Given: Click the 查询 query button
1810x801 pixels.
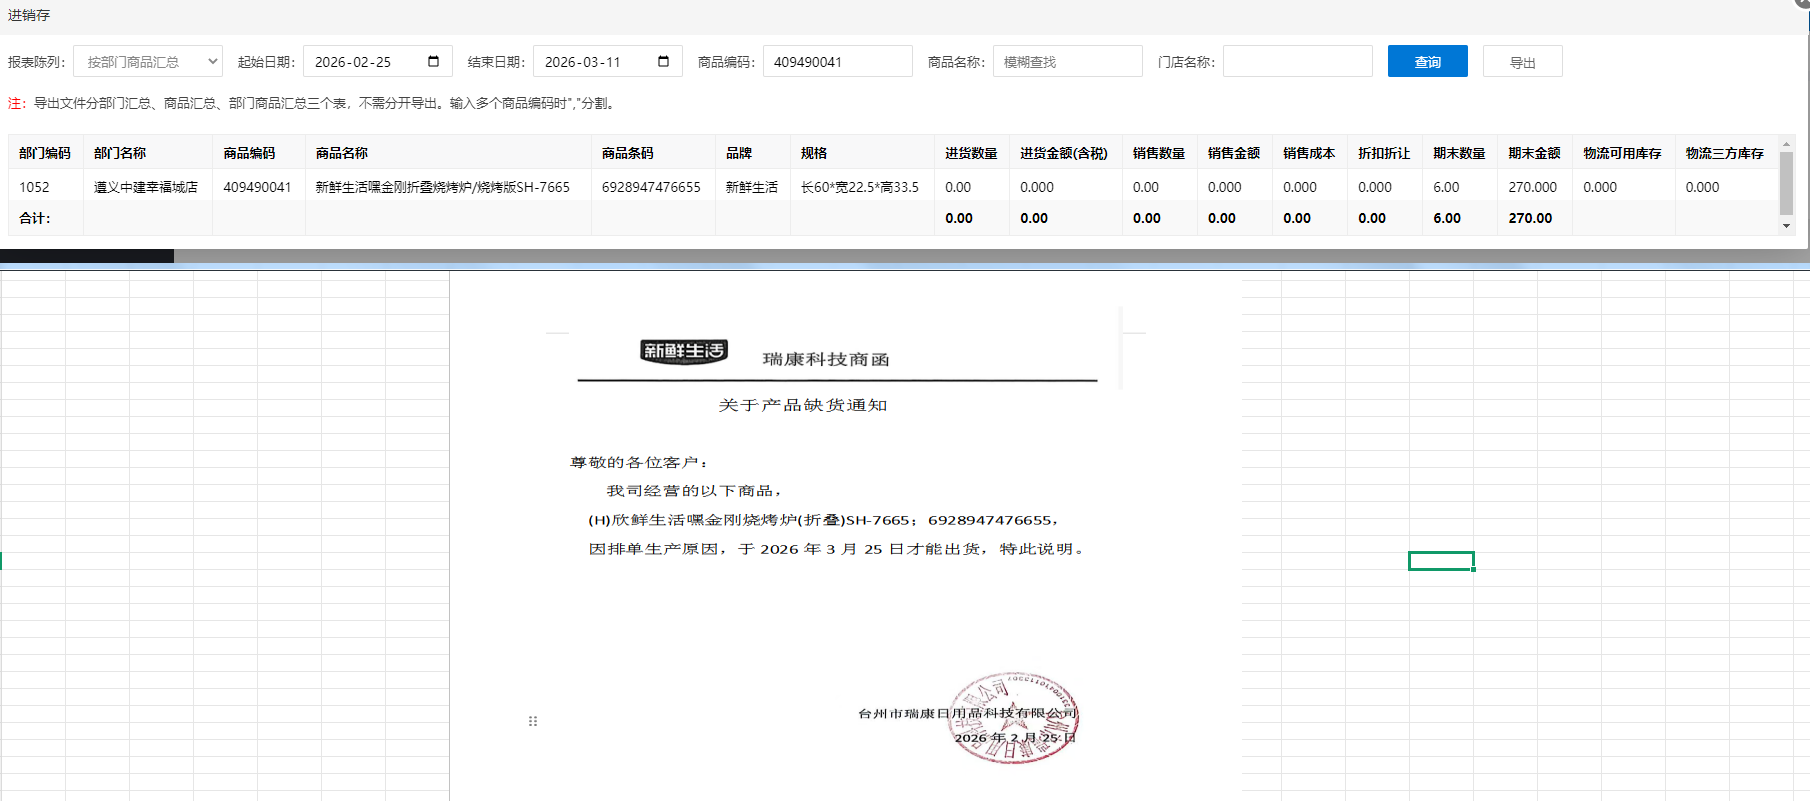Looking at the screenshot, I should click(x=1427, y=62).
